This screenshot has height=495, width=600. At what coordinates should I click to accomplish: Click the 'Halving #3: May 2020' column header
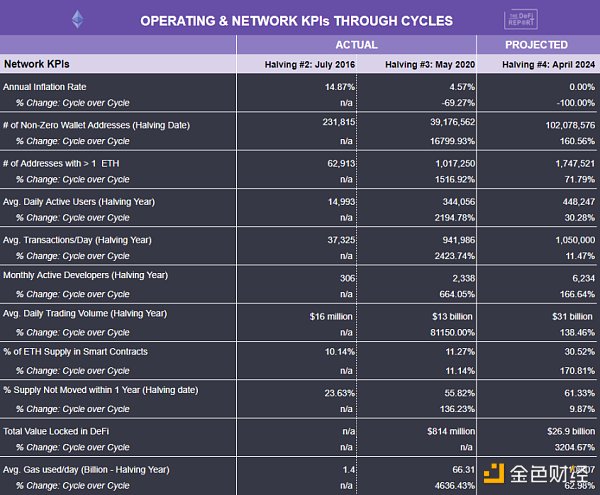(430, 64)
